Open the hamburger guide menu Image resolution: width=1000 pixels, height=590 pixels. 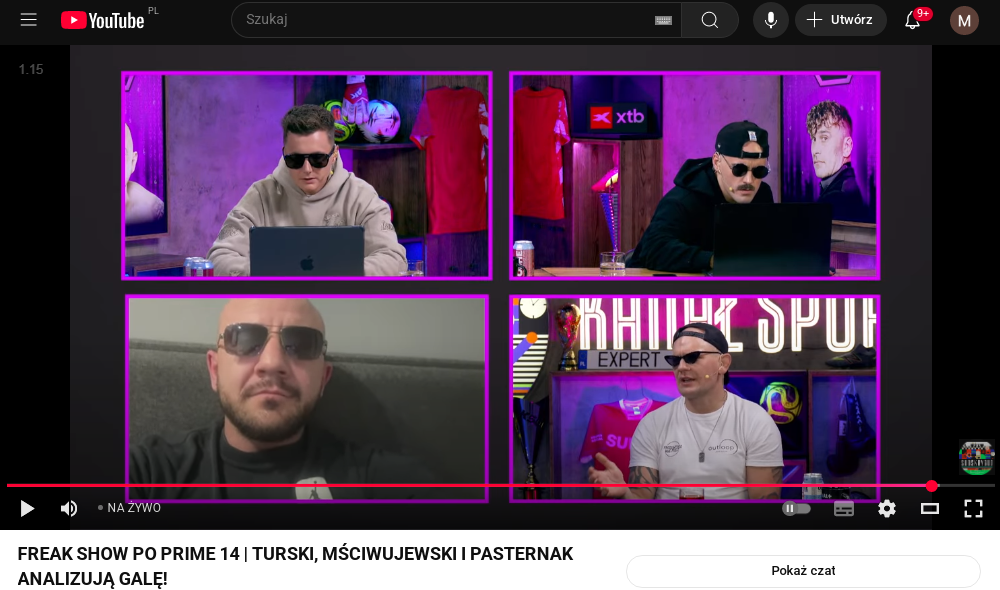28,20
